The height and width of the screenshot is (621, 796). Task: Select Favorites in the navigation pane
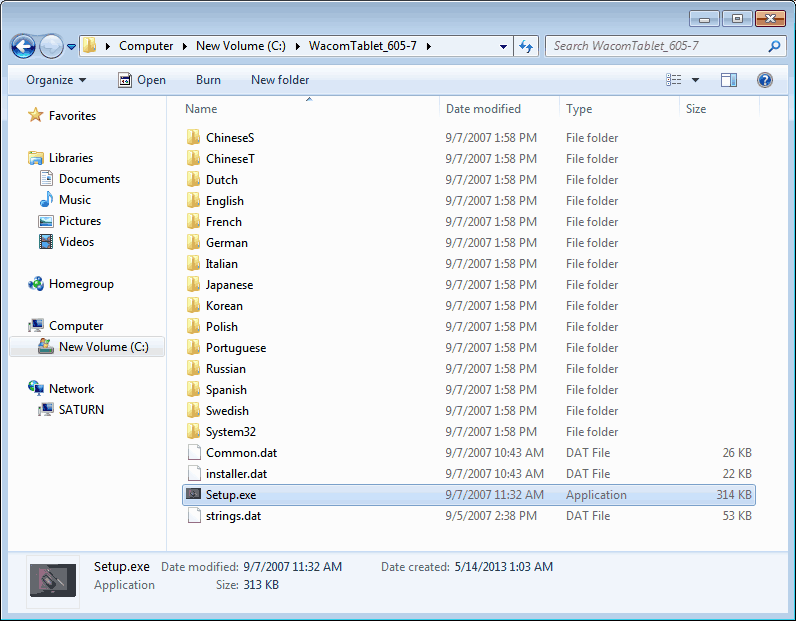62,116
